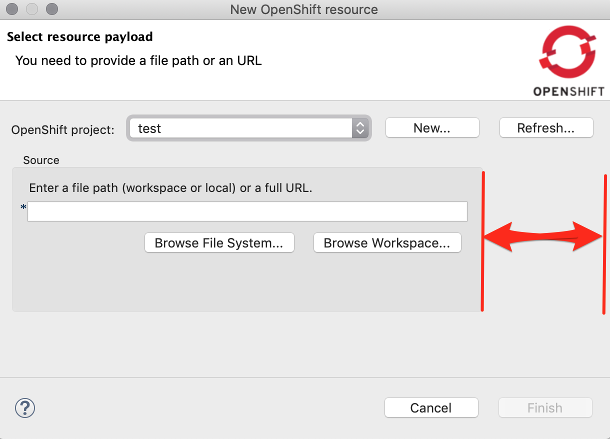Click the 'New OpenShift resource' title bar text

pyautogui.click(x=304, y=10)
